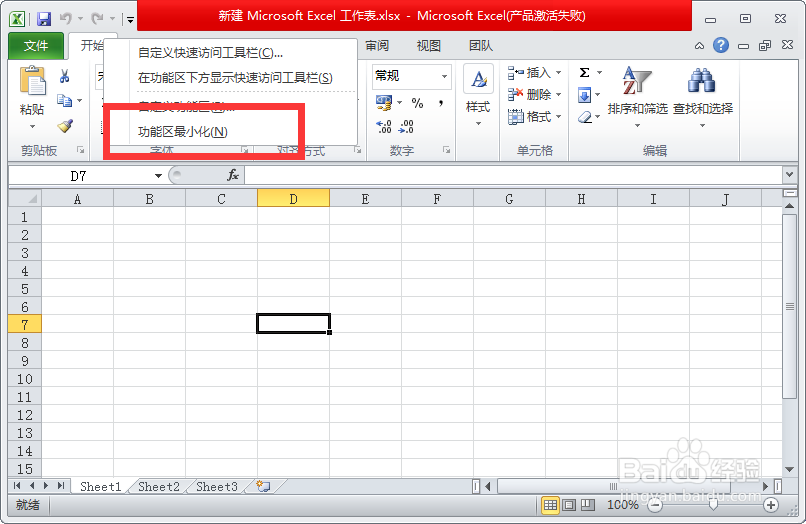The width and height of the screenshot is (806, 524).
Task: Switch to the Sheet2 tab
Action: pyautogui.click(x=158, y=486)
